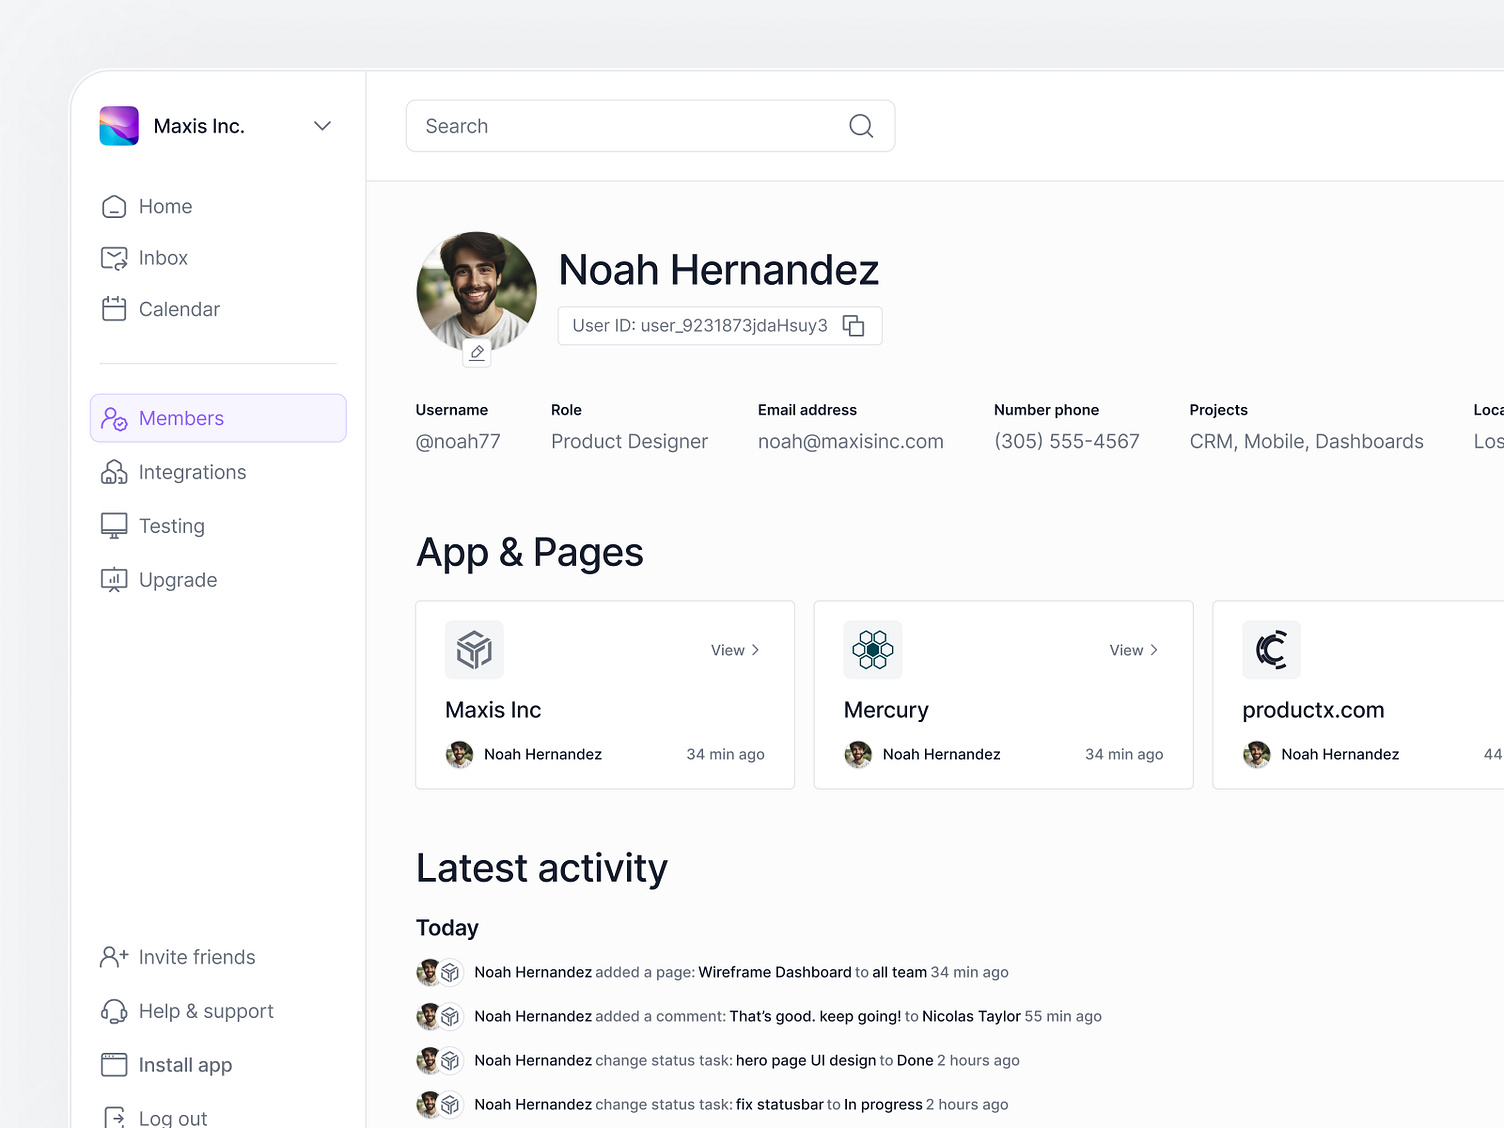Image resolution: width=1504 pixels, height=1128 pixels.
Task: Select the Members menu item
Action: [x=218, y=418]
